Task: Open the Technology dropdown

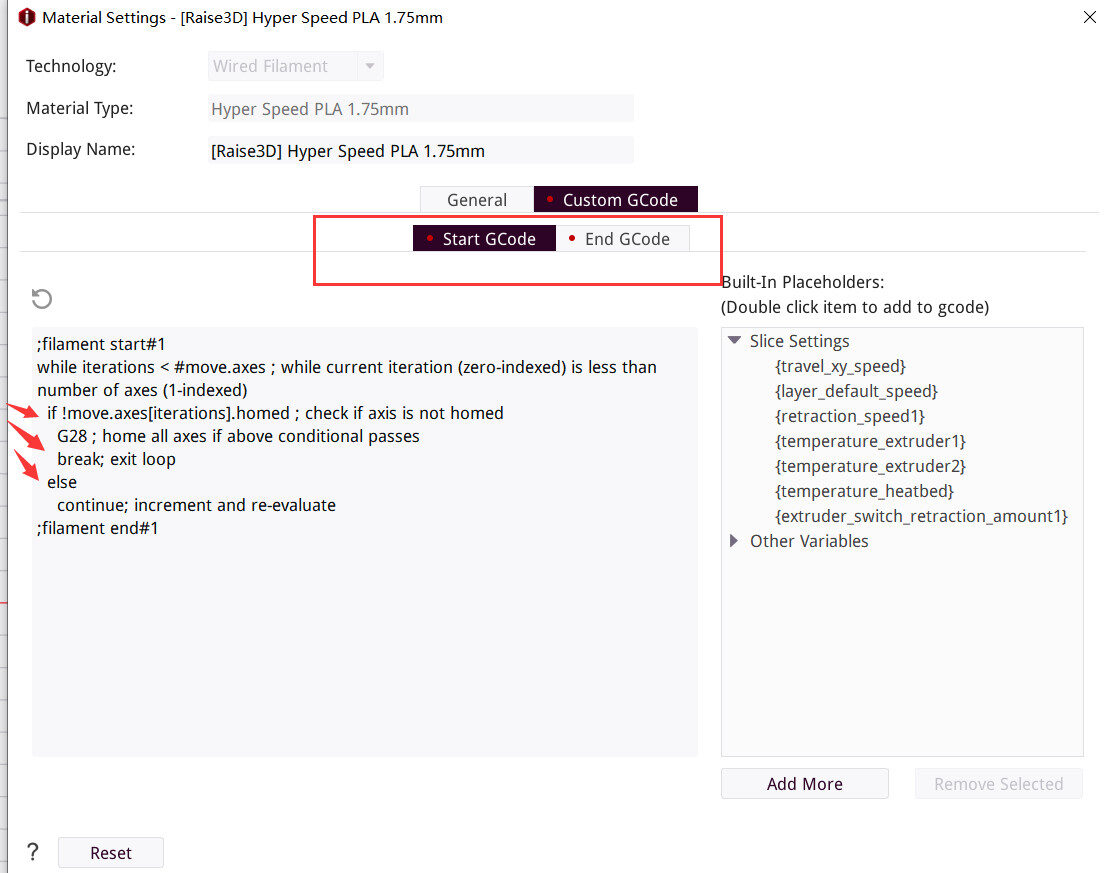Action: [x=296, y=66]
